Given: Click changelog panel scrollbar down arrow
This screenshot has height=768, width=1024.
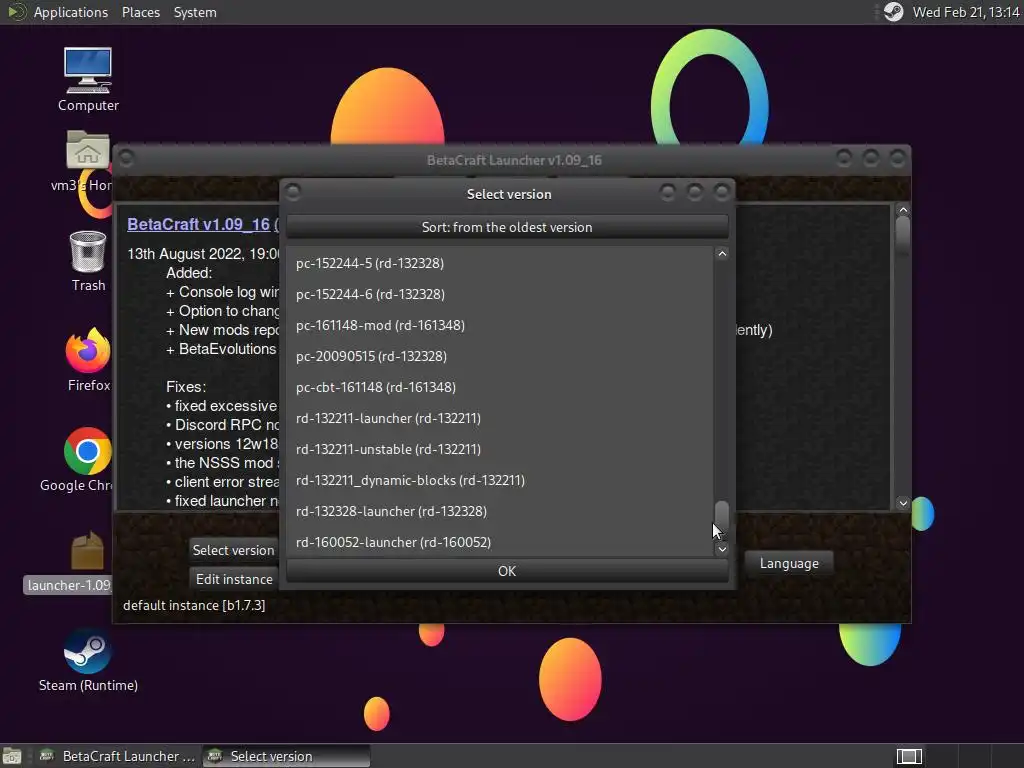Looking at the screenshot, I should pos(903,503).
